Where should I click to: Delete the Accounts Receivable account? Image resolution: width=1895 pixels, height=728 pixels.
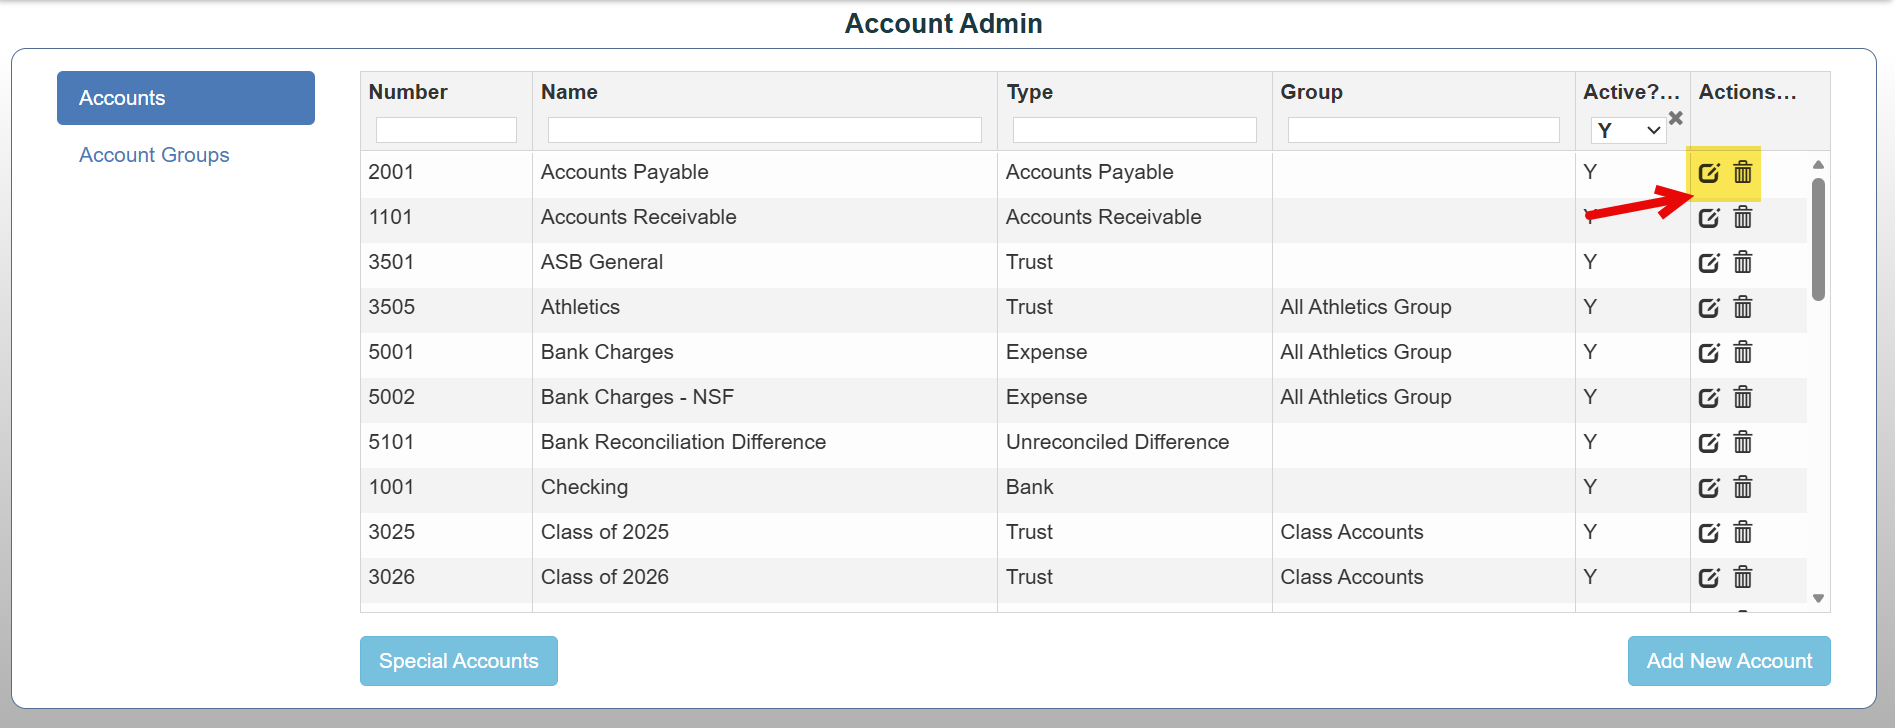click(x=1743, y=217)
